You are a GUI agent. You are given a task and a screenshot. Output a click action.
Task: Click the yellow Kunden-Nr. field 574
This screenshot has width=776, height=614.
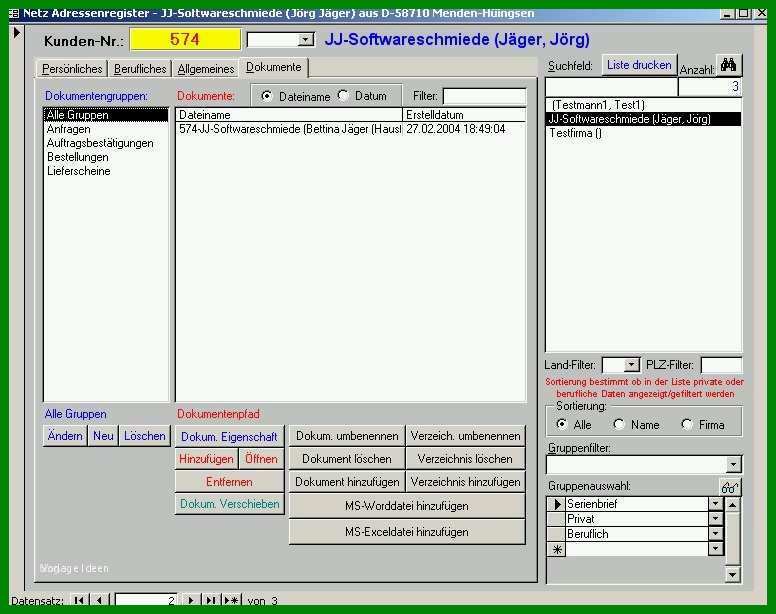pyautogui.click(x=185, y=40)
